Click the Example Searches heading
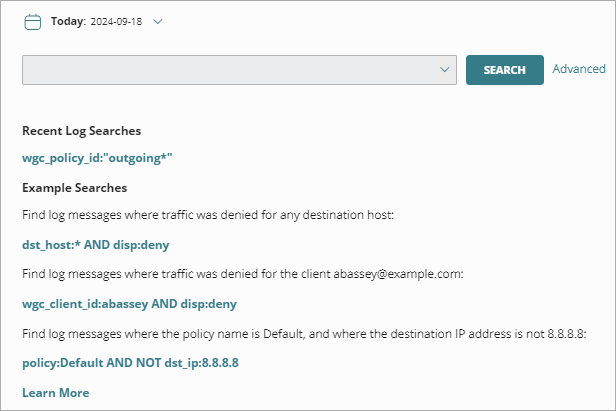 [x=74, y=187]
